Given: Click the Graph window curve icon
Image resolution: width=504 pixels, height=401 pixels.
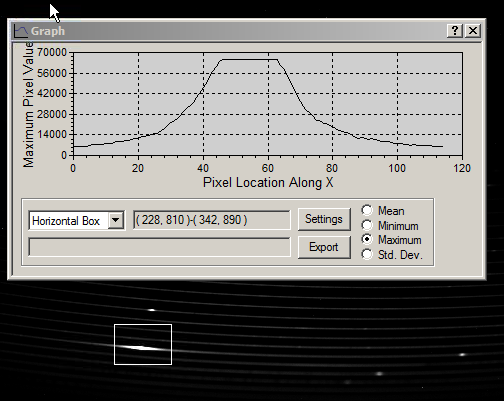Looking at the screenshot, I should pos(21,31).
